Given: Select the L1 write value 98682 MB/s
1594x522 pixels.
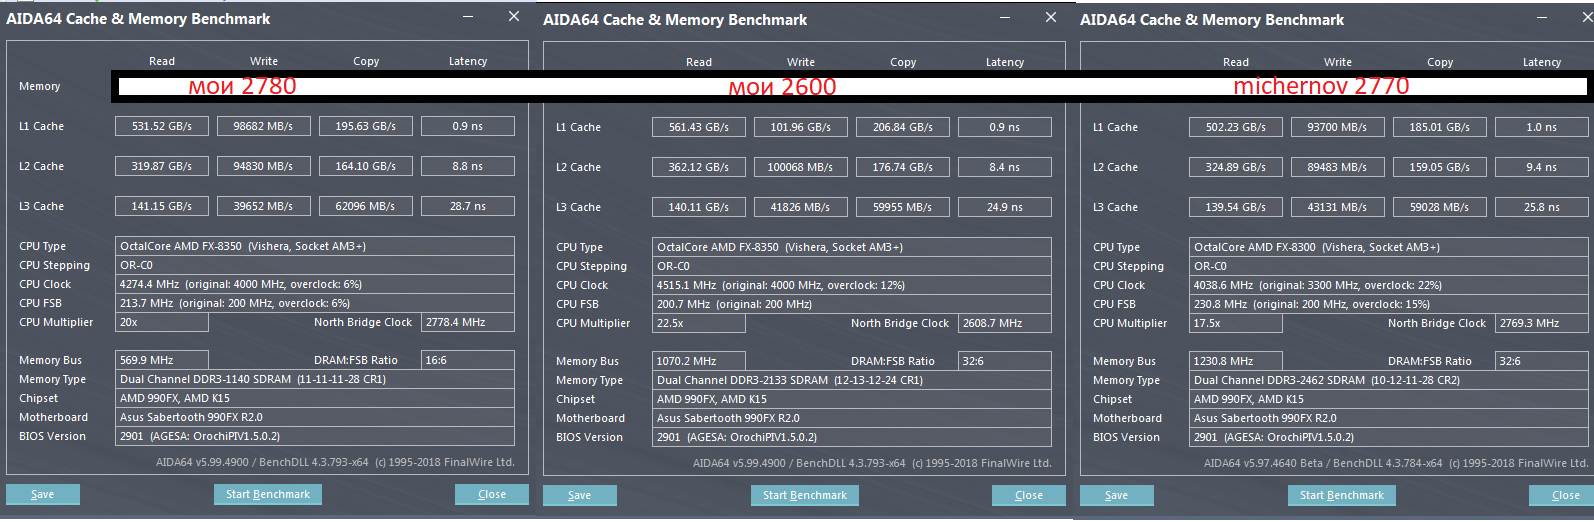Looking at the screenshot, I should 264,126.
